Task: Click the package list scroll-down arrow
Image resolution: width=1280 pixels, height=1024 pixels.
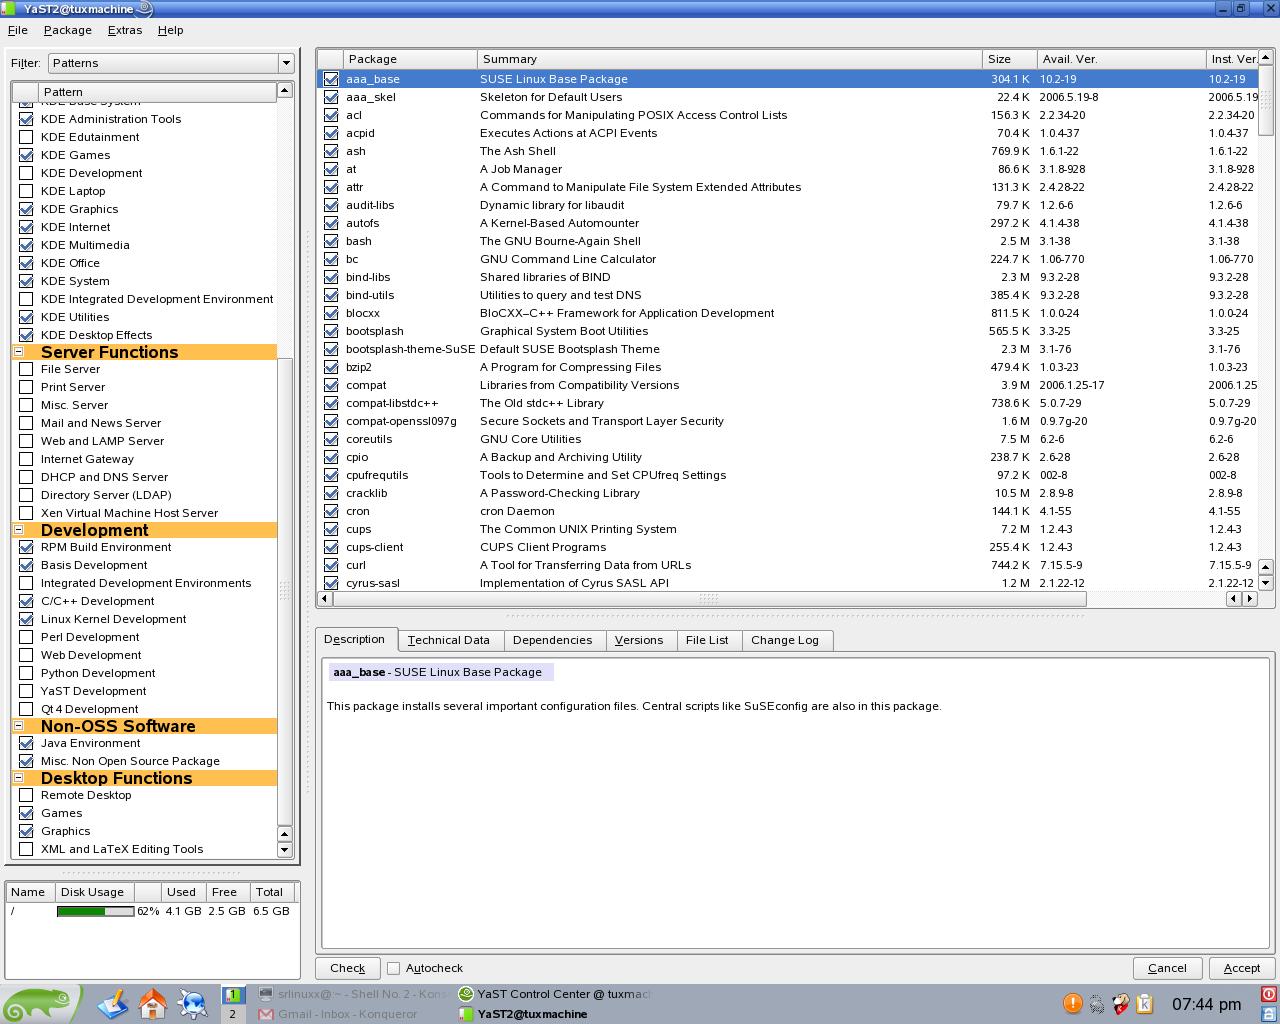Action: pos(1265,583)
